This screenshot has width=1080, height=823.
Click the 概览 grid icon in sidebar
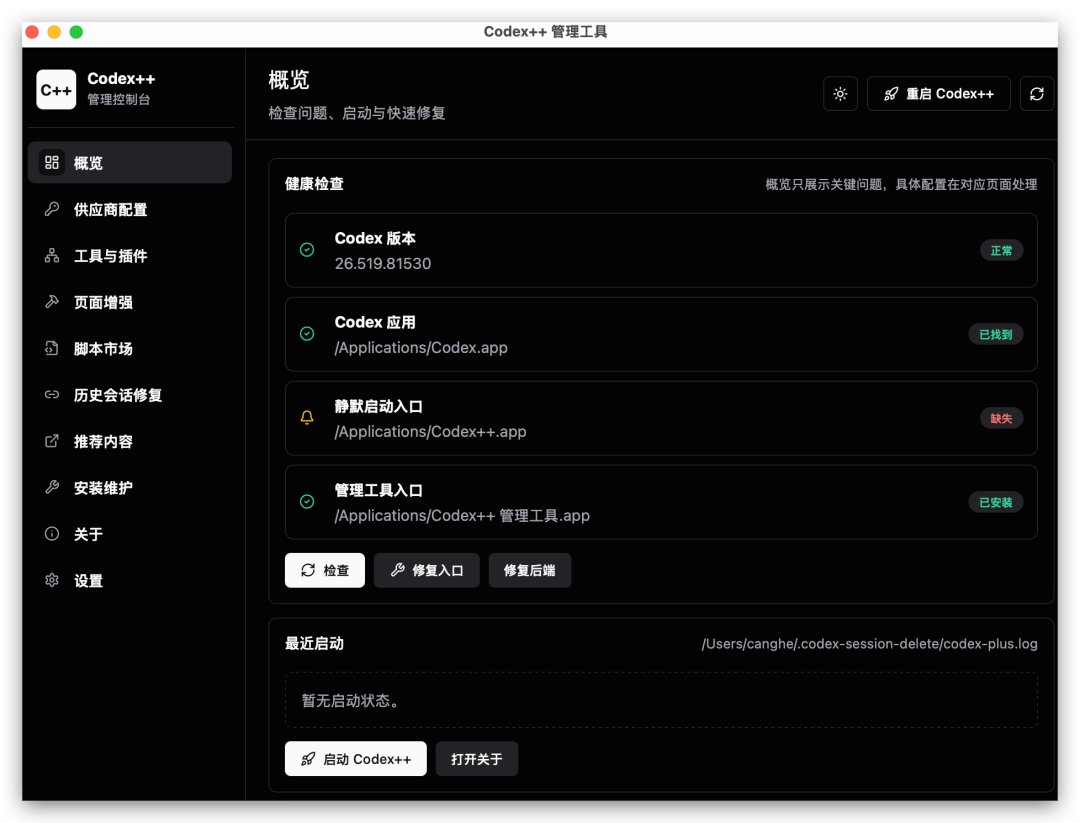[52, 163]
